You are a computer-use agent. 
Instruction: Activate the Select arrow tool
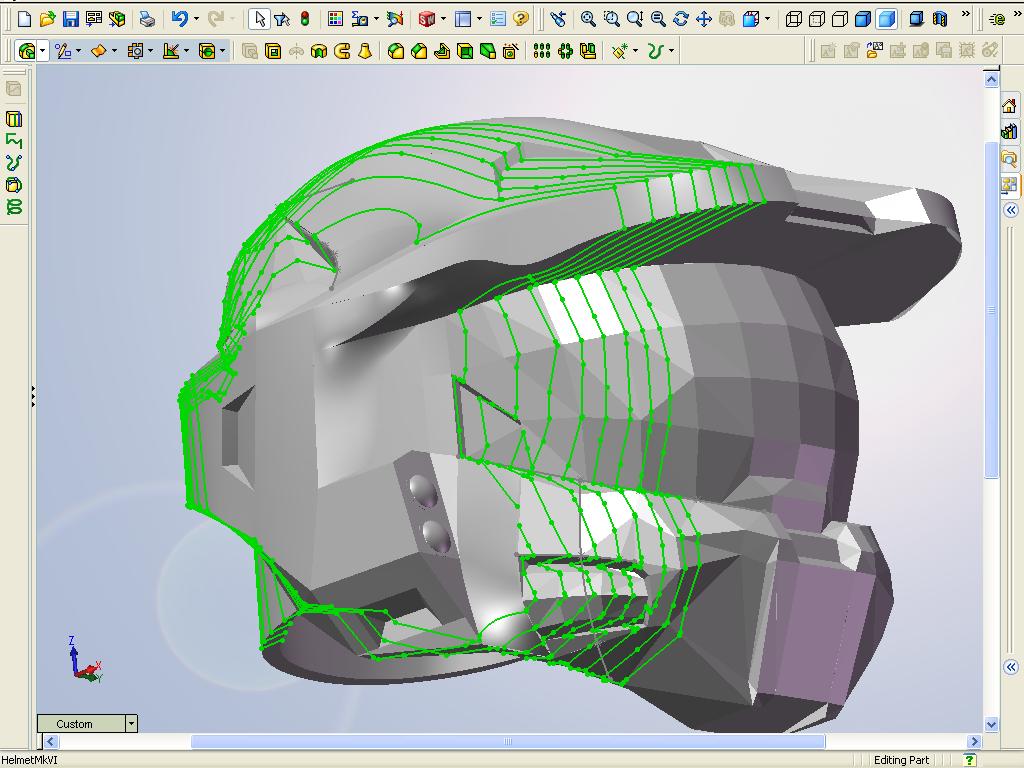point(259,19)
